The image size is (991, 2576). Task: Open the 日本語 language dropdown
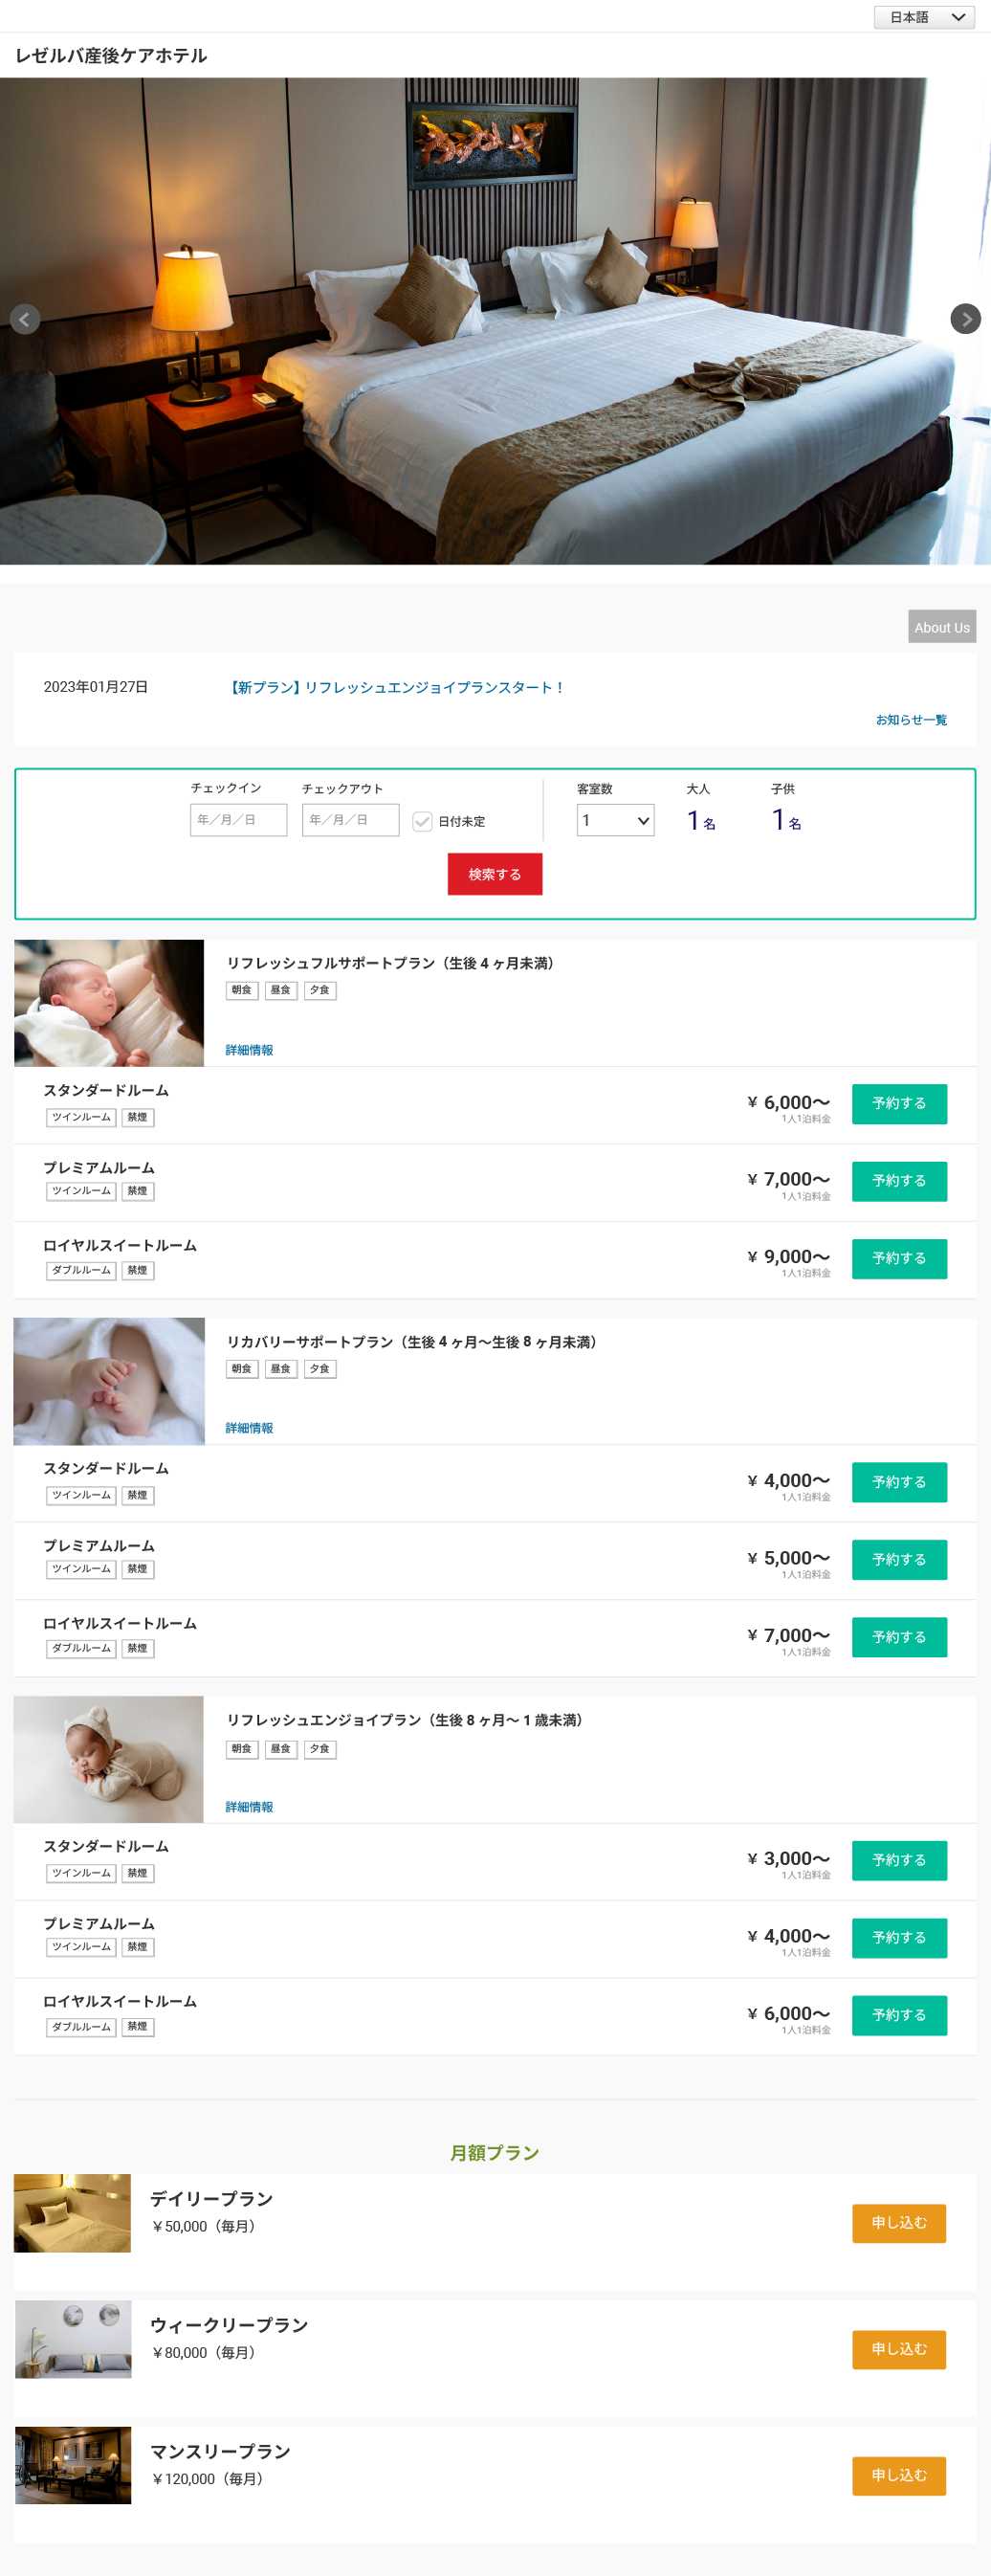point(923,17)
